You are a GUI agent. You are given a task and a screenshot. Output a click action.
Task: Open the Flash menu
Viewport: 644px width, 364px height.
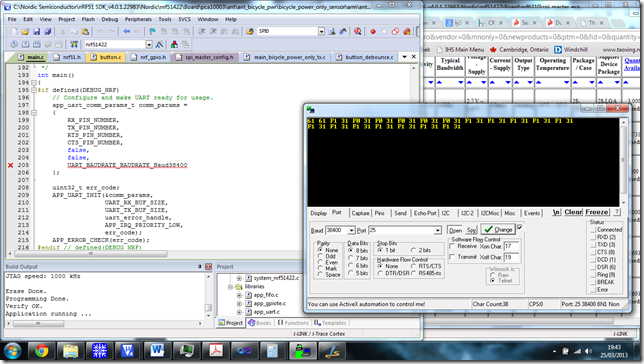coord(88,19)
